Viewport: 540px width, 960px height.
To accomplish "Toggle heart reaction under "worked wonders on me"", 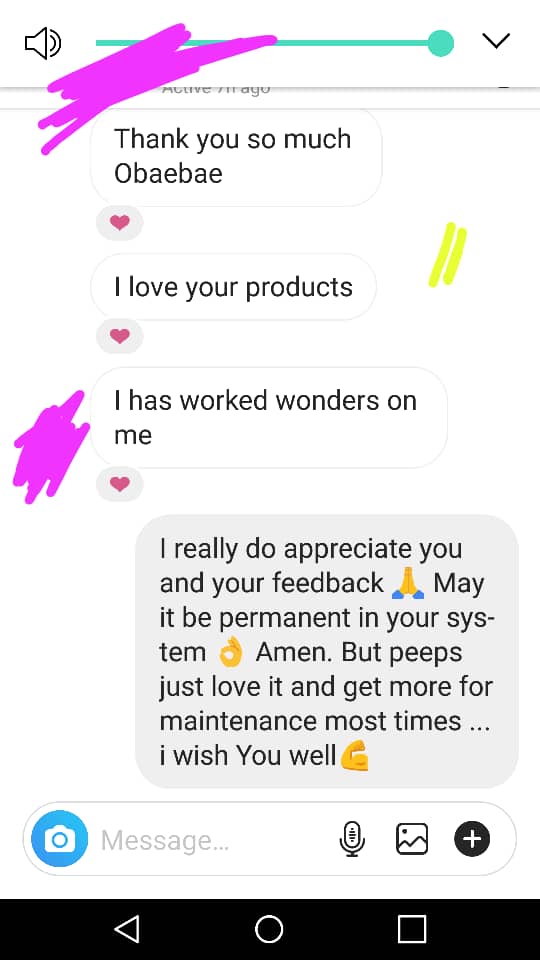I will (120, 484).
